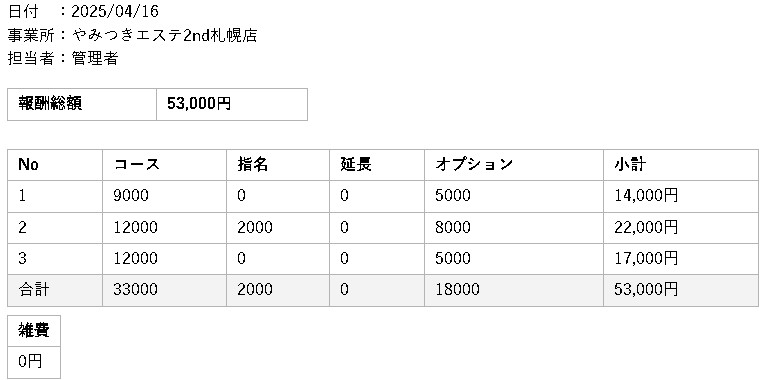
Task: Click the 延長 column header
Action: pos(377,165)
